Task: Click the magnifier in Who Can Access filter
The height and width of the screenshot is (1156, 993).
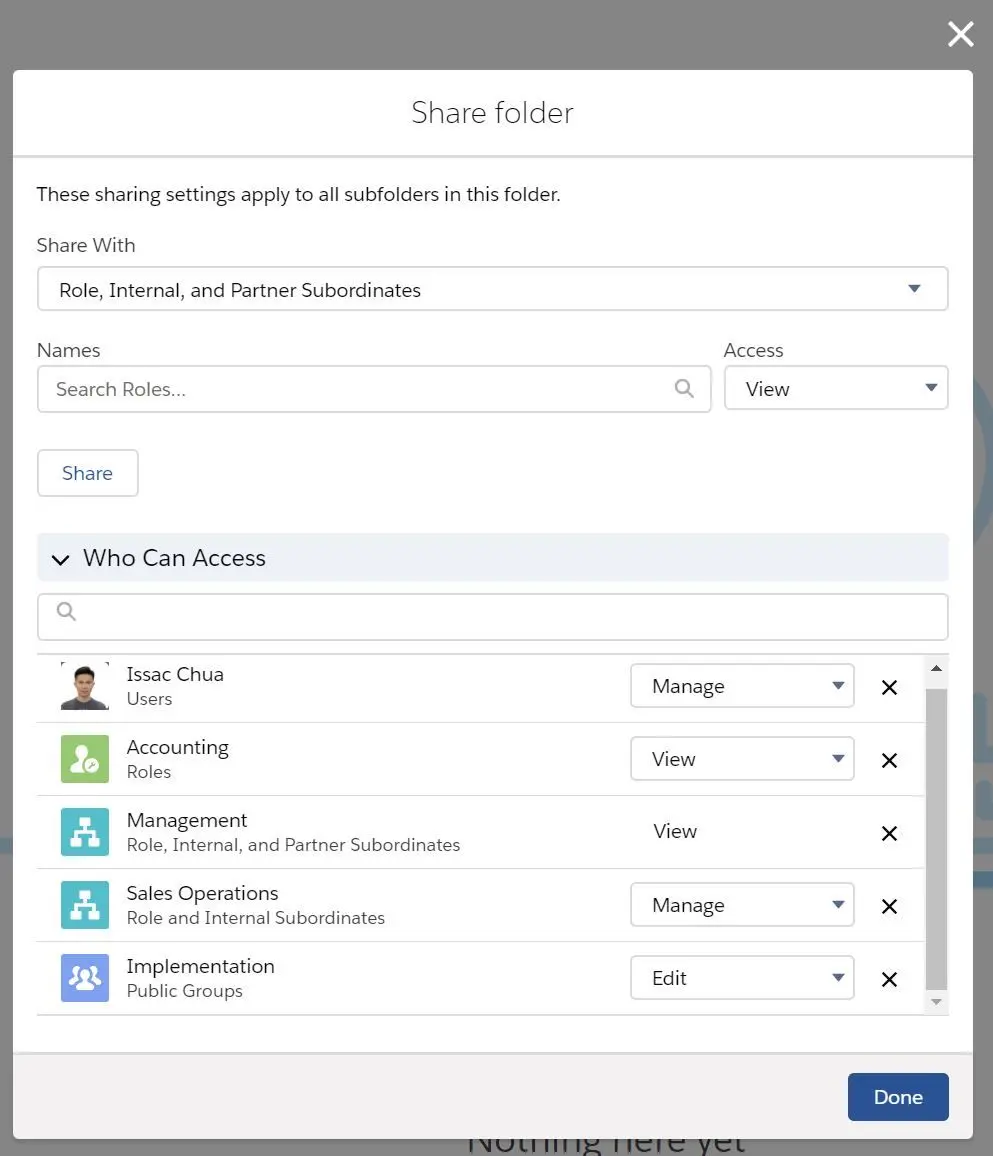Action: [x=66, y=611]
